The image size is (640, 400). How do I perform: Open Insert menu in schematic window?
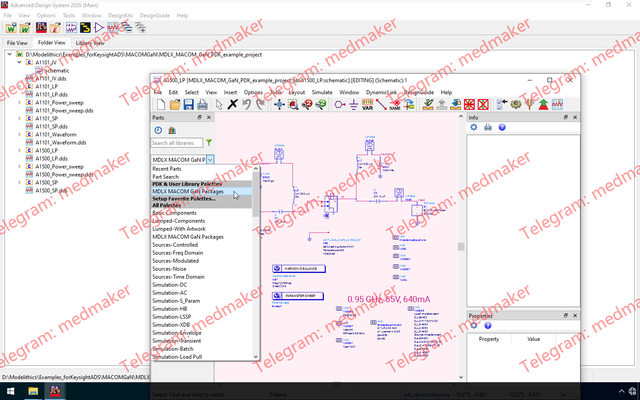(x=230, y=92)
